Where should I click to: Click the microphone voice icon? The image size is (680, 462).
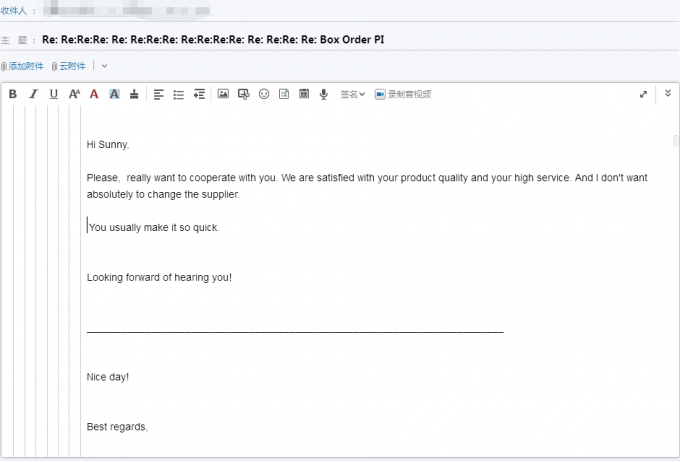click(x=324, y=94)
